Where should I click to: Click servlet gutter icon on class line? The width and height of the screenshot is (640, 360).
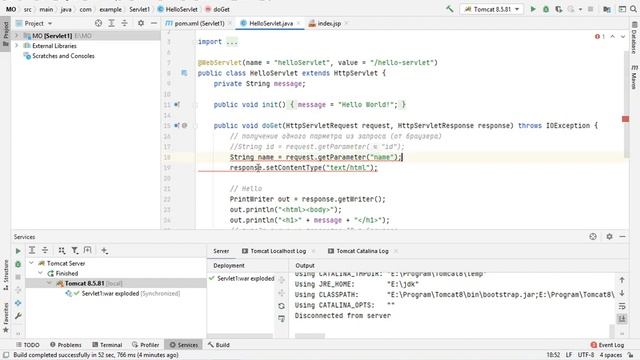pos(184,73)
